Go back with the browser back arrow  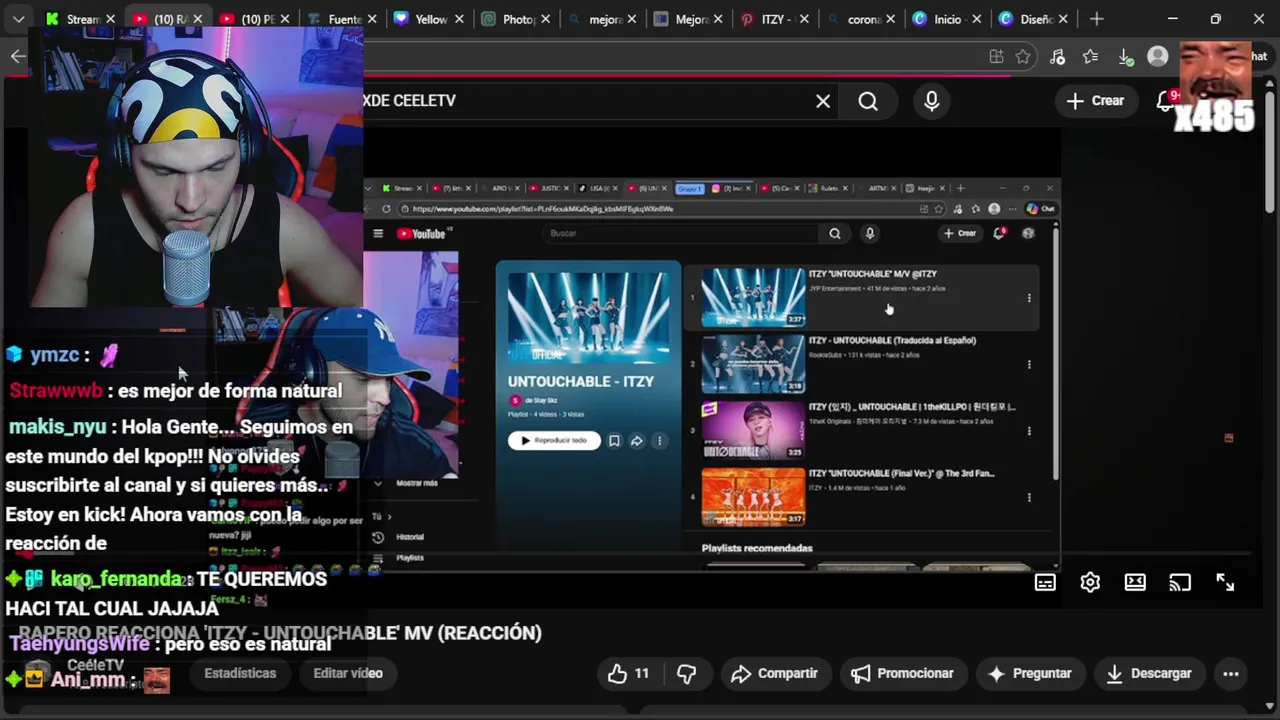coord(18,56)
